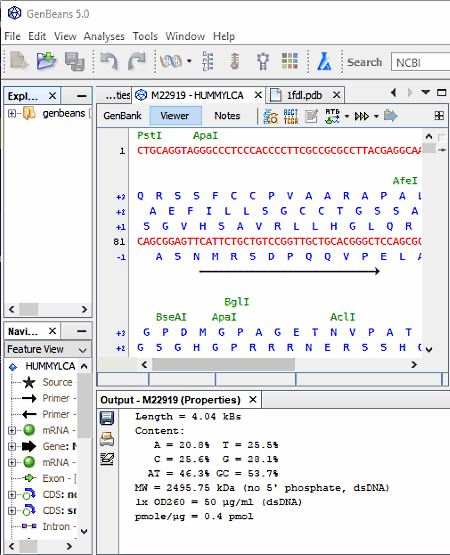Open file with the folder arrow icon

pos(46,61)
